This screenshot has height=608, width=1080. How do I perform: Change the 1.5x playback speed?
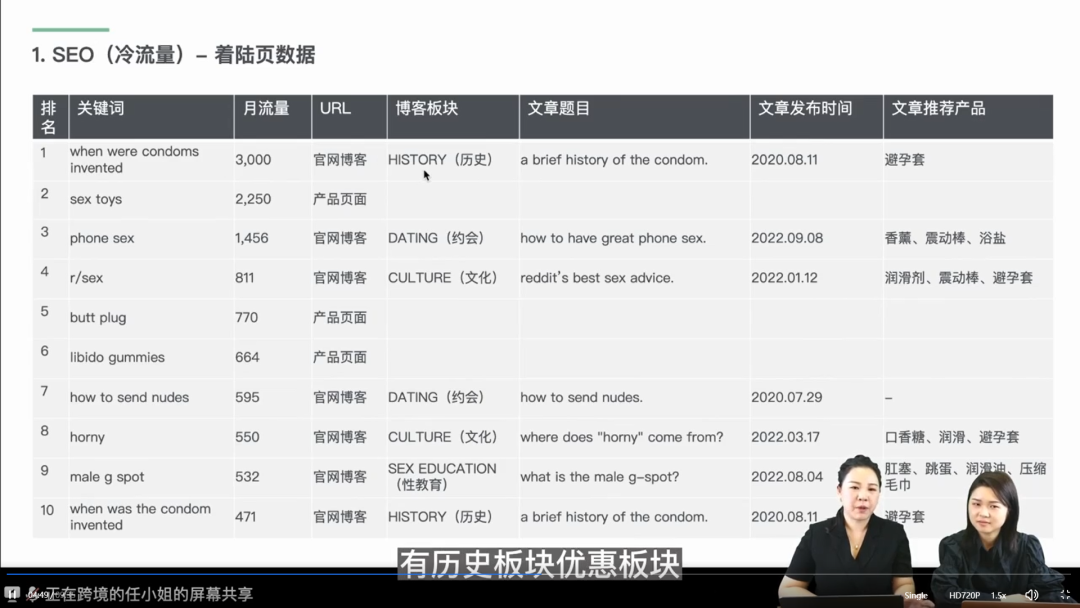click(x=999, y=596)
